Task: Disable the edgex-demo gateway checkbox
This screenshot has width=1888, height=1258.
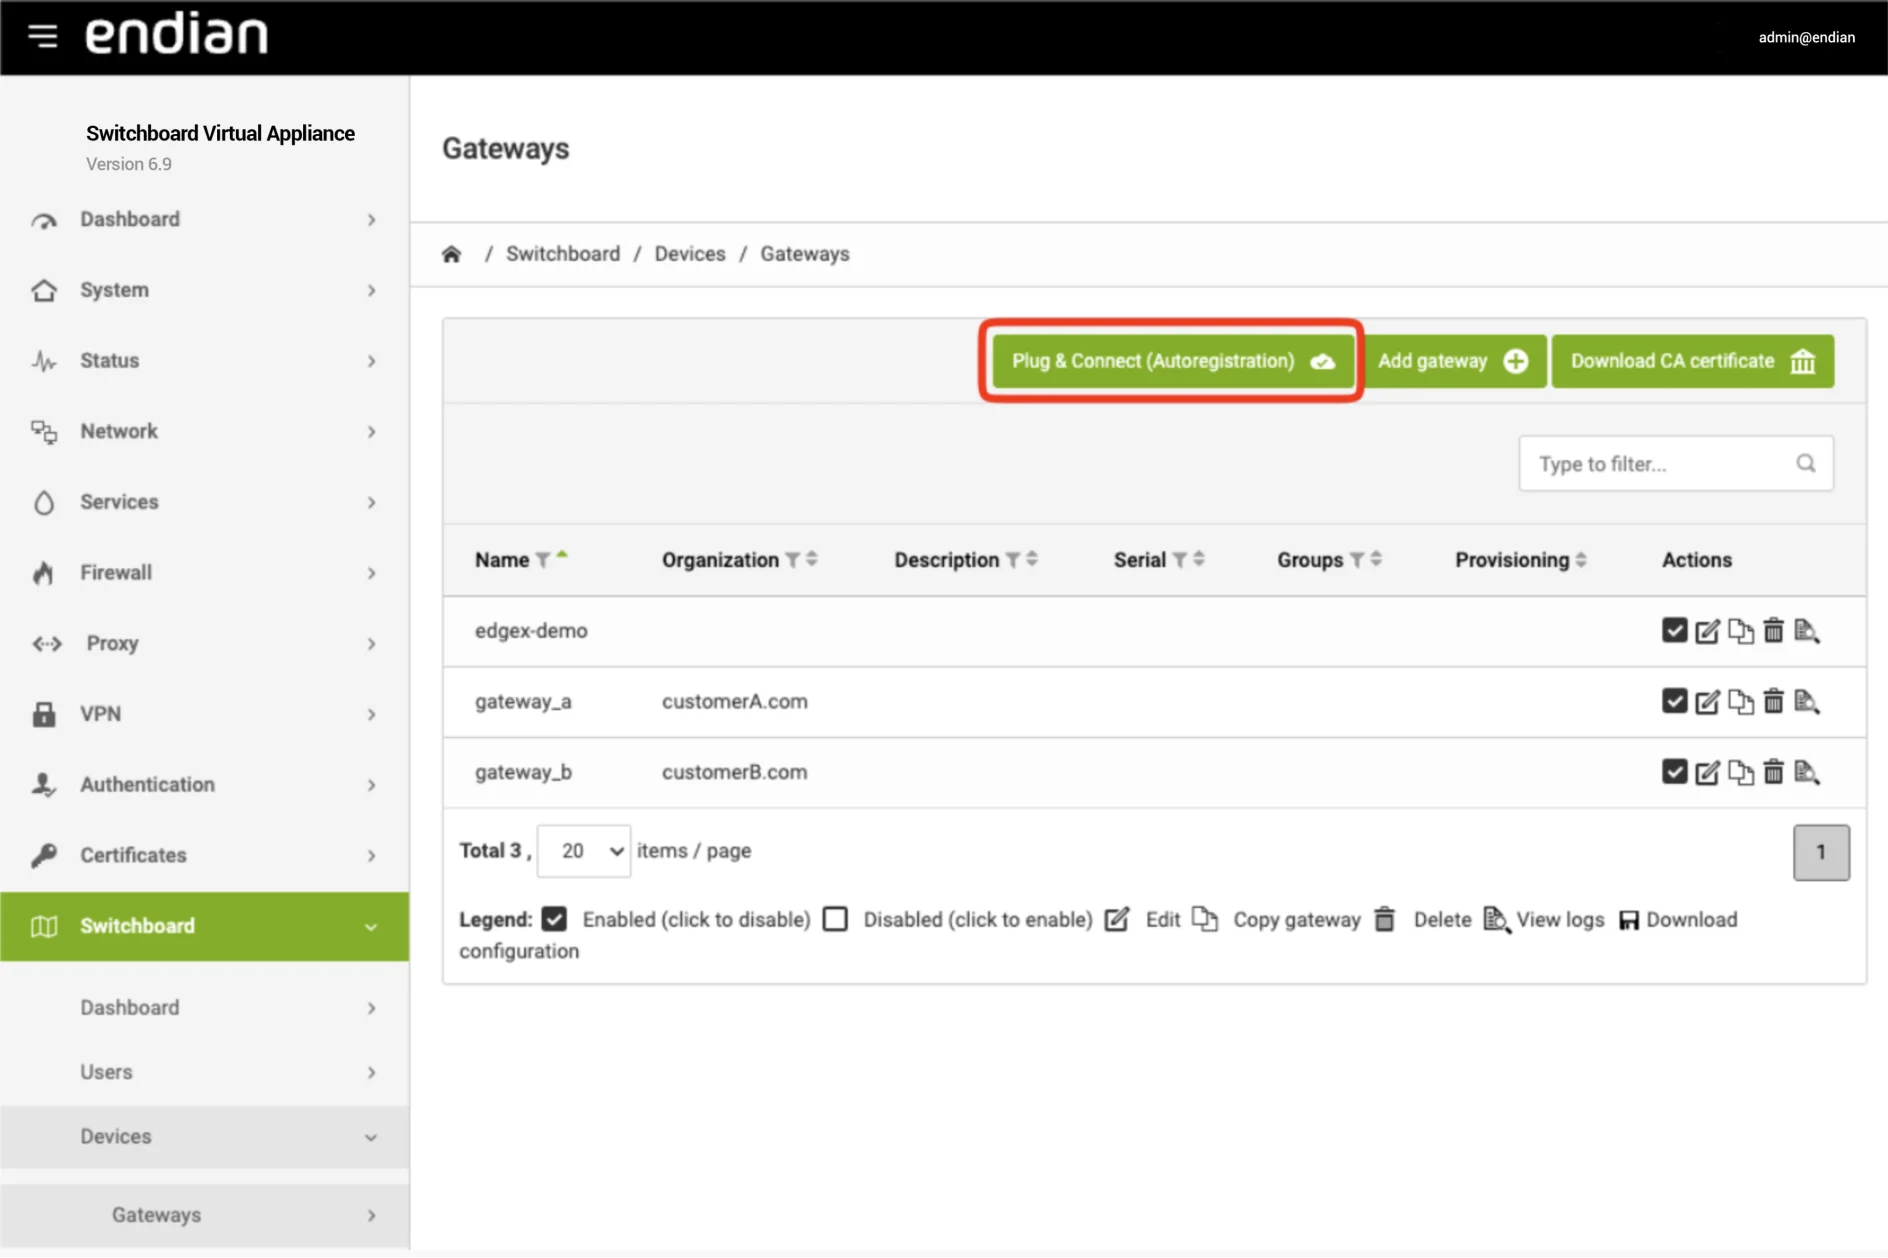Action: (x=1674, y=631)
